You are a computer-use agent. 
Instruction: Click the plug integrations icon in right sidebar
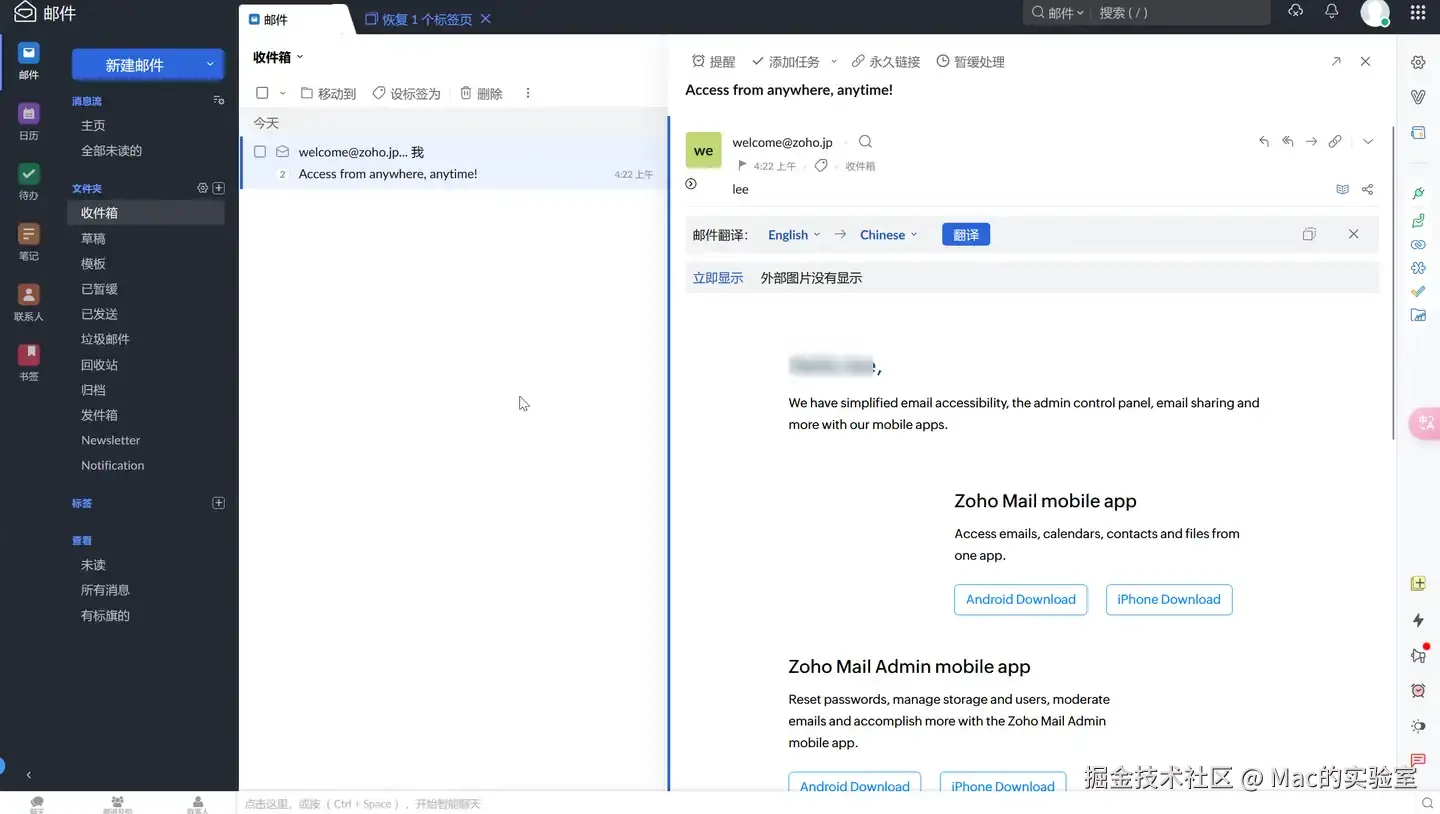click(x=1418, y=192)
